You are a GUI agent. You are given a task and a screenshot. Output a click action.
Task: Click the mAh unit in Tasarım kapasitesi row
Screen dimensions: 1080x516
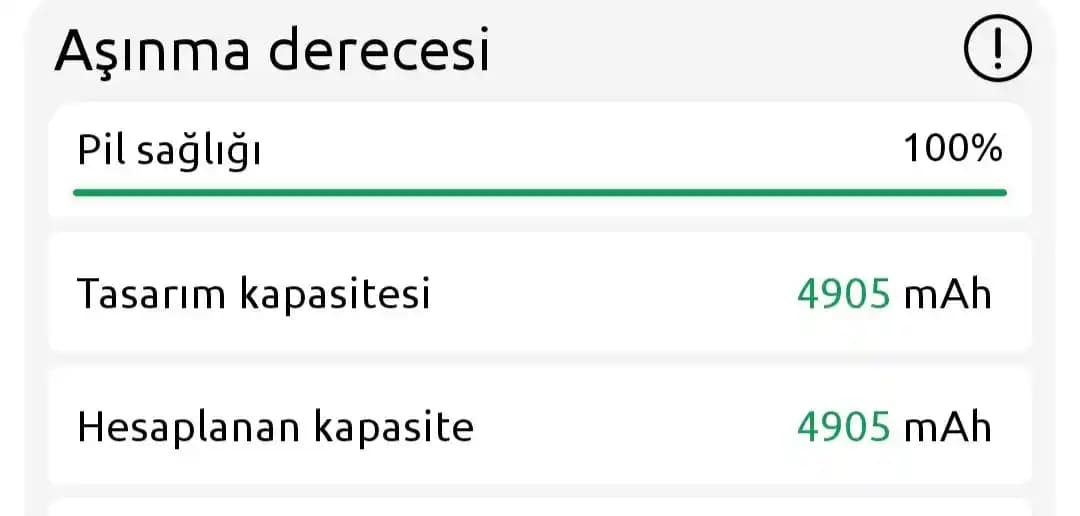[947, 294]
